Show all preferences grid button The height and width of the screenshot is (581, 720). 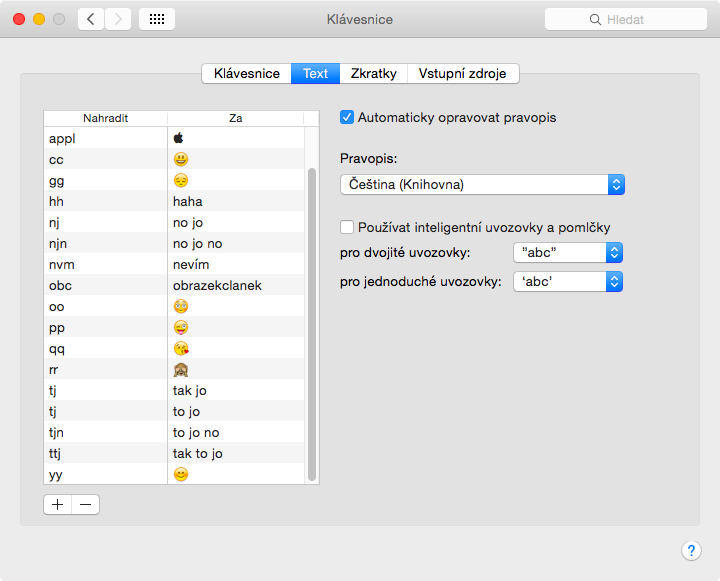(157, 19)
